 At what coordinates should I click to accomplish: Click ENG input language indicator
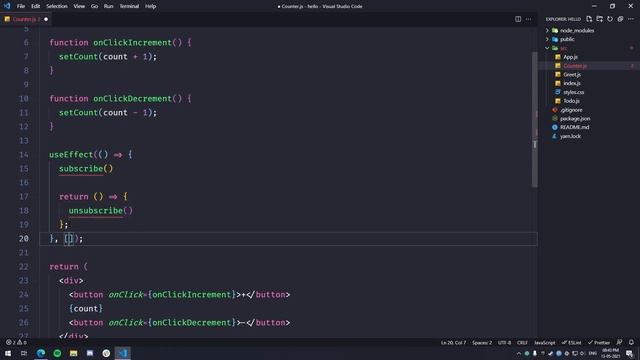pyautogui.click(x=593, y=353)
